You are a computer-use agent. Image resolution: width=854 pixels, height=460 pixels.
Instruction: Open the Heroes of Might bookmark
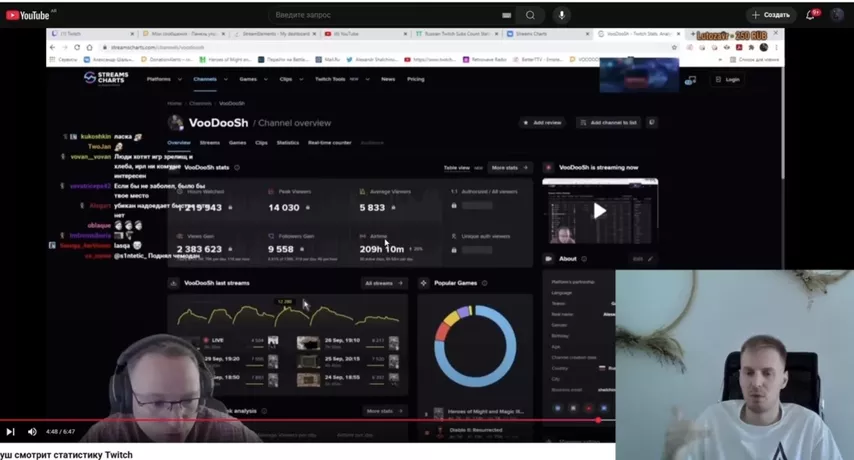pos(225,59)
